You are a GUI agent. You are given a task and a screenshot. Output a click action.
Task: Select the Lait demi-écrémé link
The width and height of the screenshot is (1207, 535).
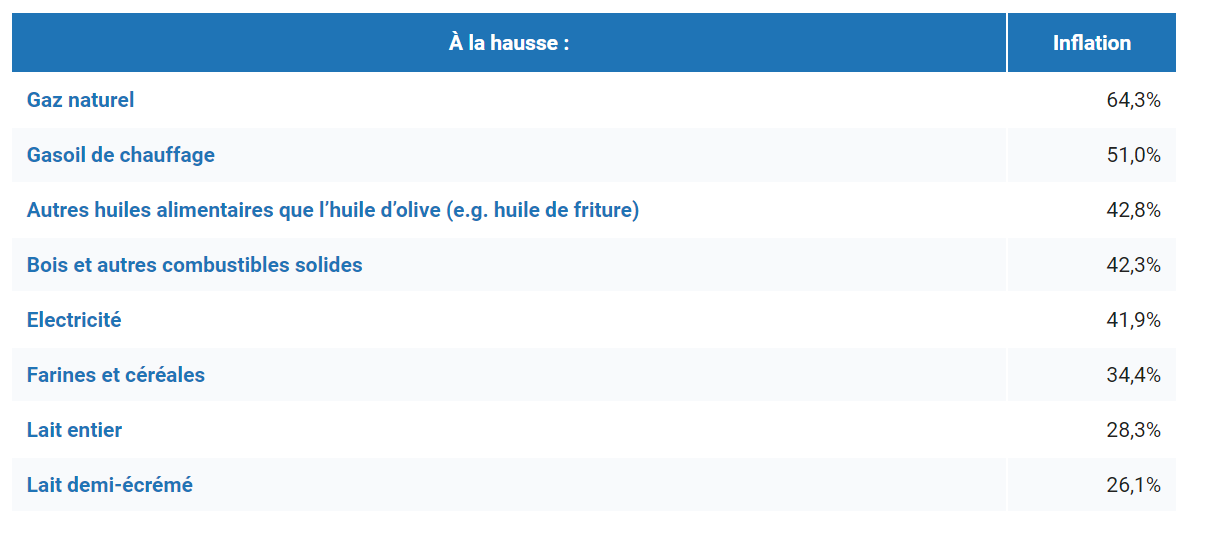[109, 485]
